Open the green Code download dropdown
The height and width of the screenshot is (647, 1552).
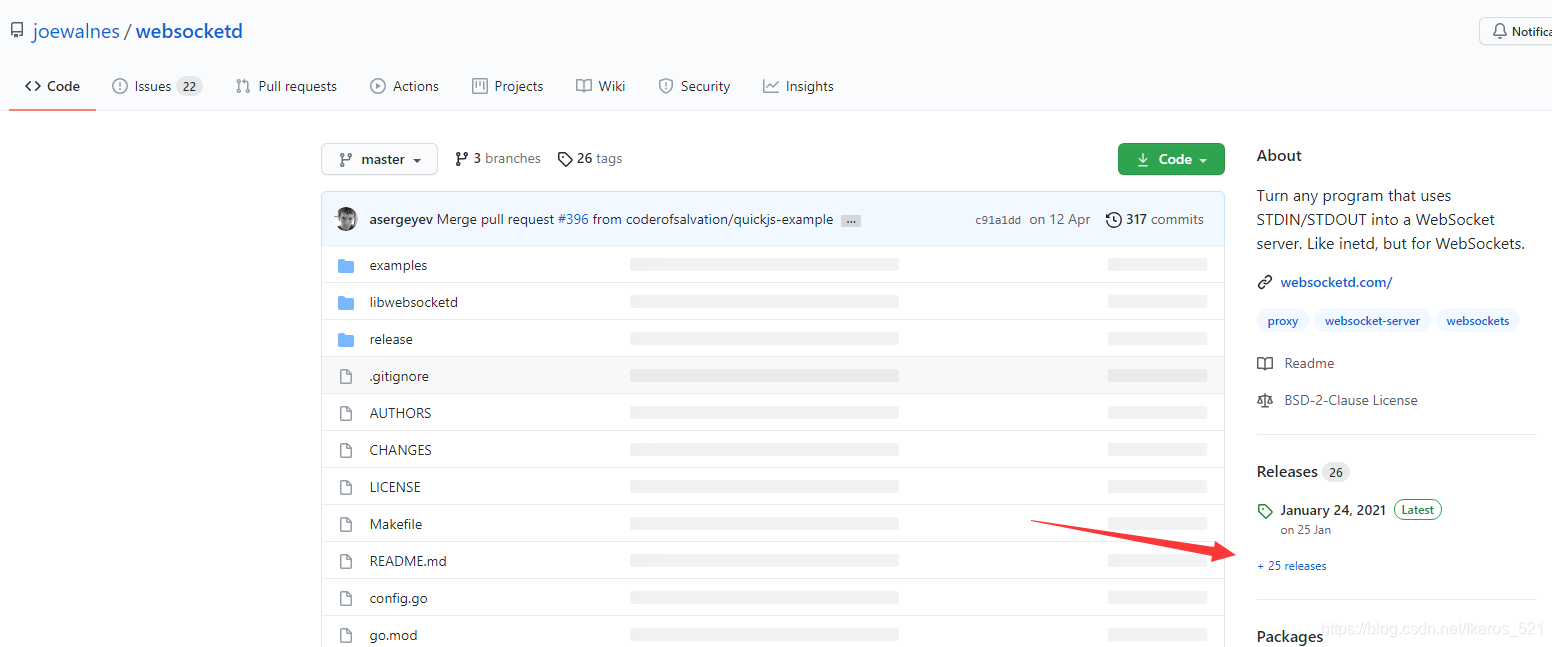1171,159
